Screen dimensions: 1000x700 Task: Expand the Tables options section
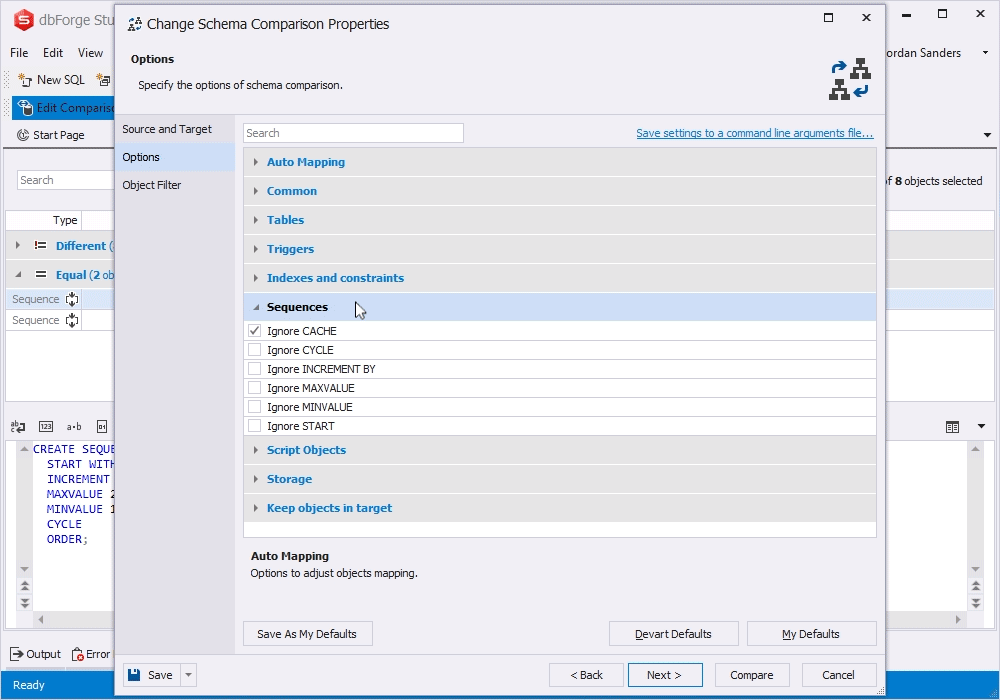pos(256,220)
